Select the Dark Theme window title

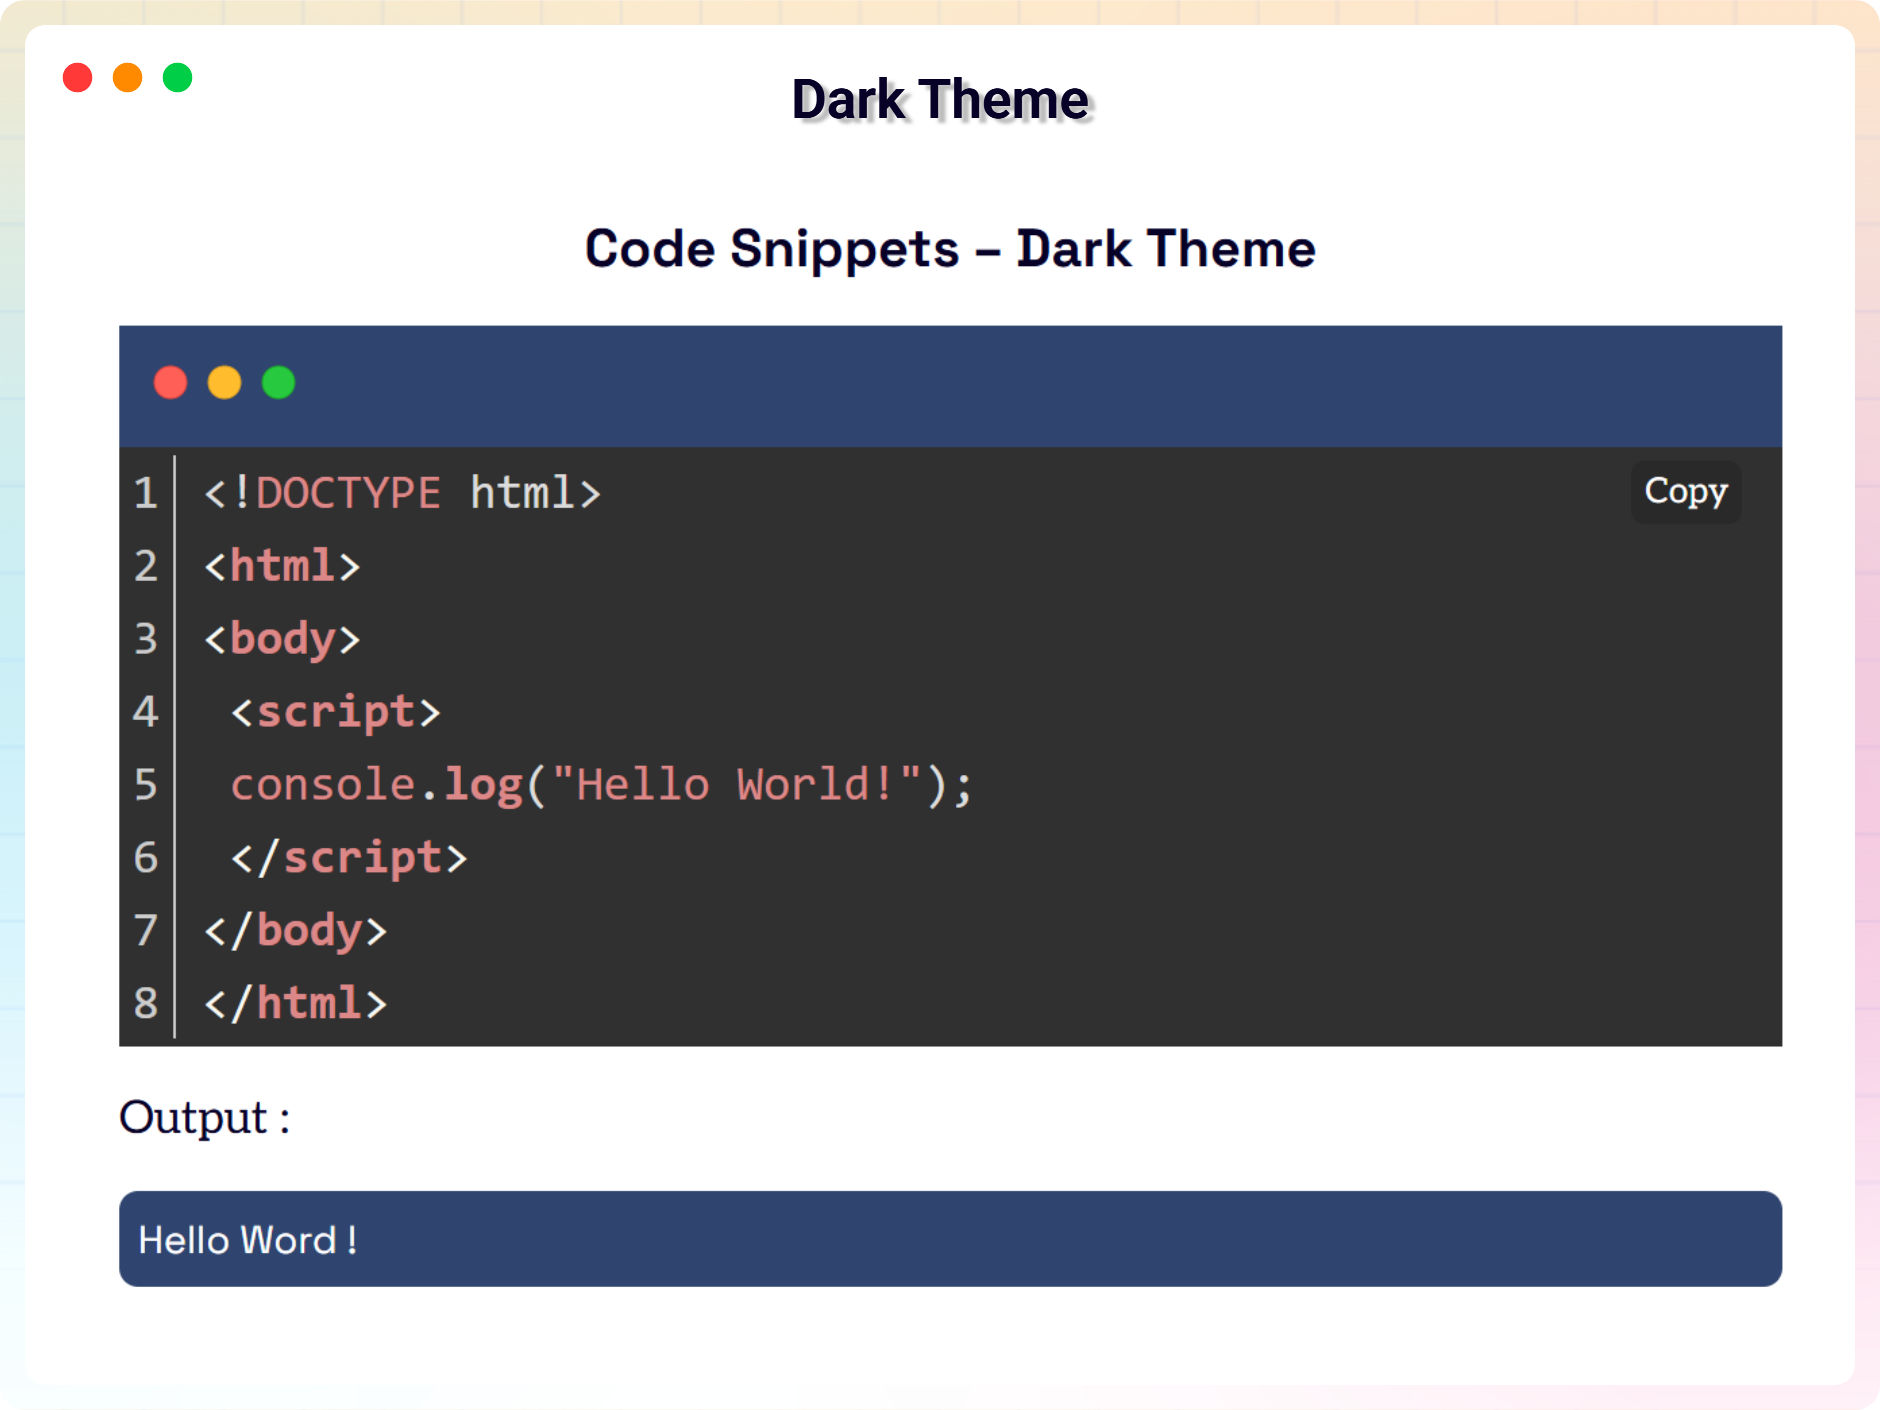point(939,98)
